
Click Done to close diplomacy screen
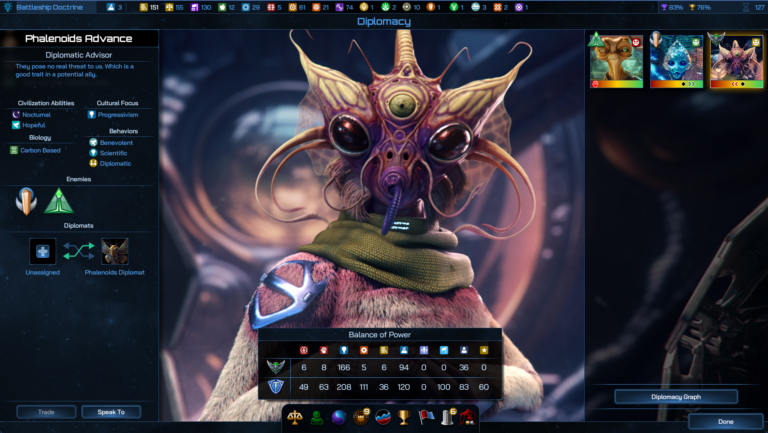(x=725, y=422)
